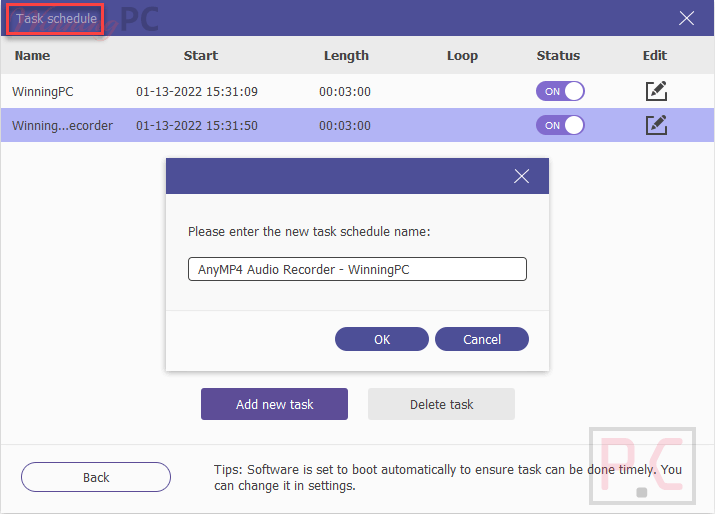Image resolution: width=715 pixels, height=514 pixels.
Task: Click the Length column header
Action: tap(346, 56)
